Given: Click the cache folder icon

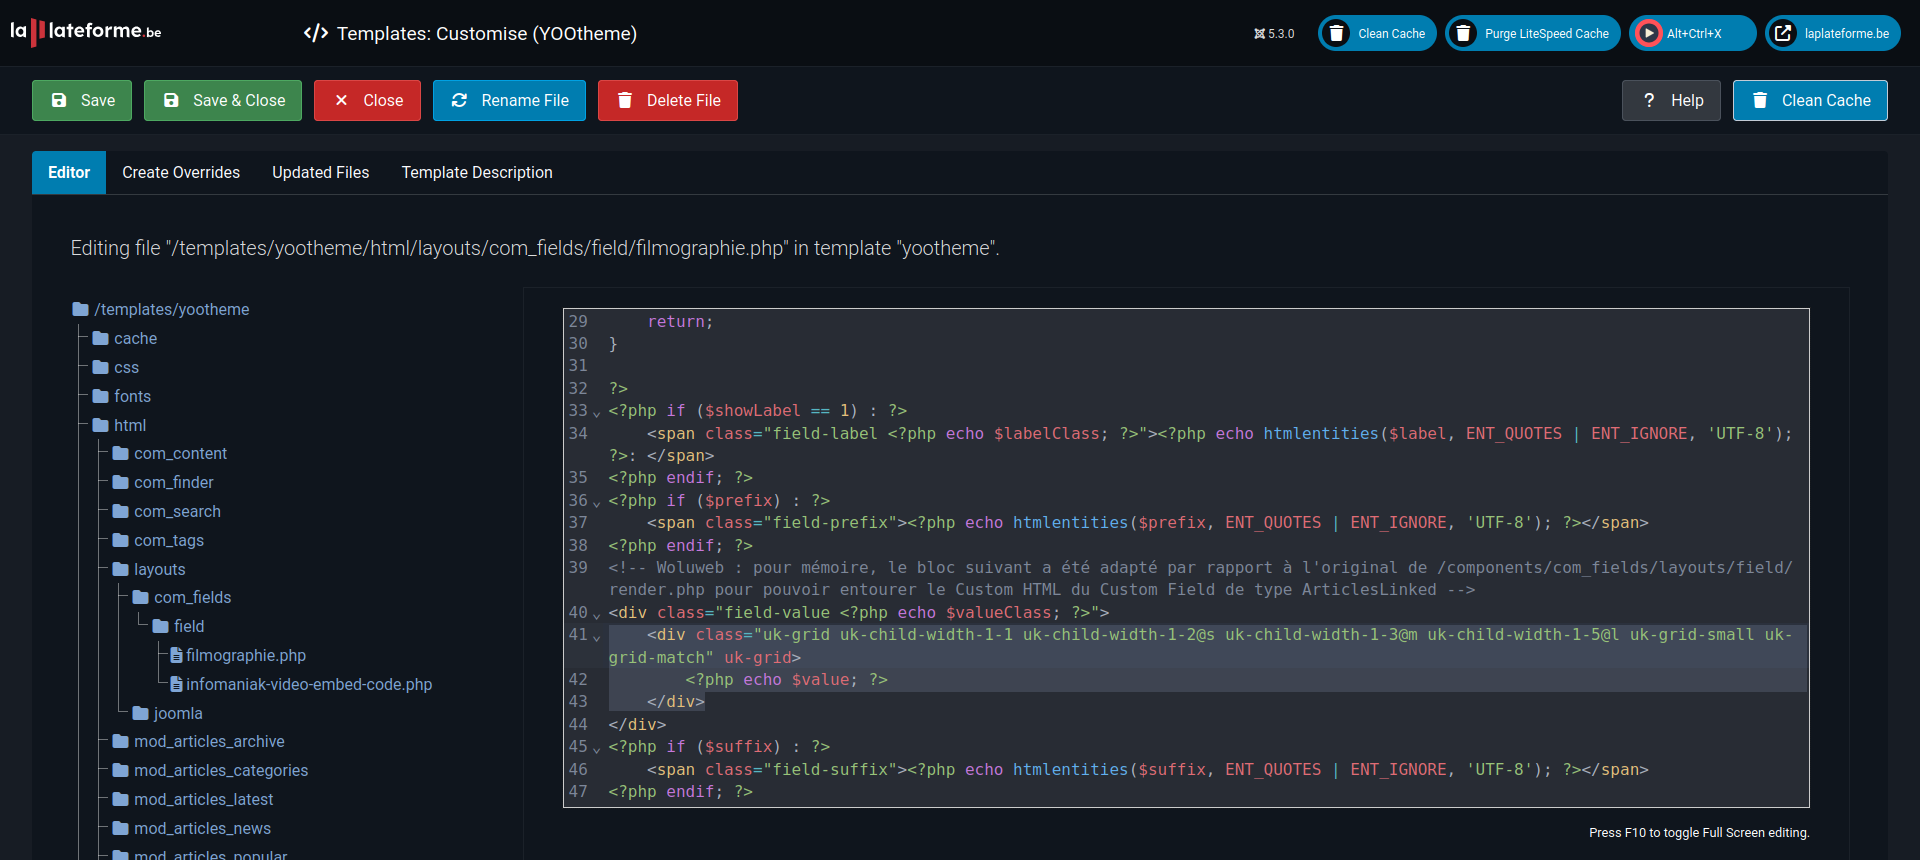Looking at the screenshot, I should [x=101, y=338].
